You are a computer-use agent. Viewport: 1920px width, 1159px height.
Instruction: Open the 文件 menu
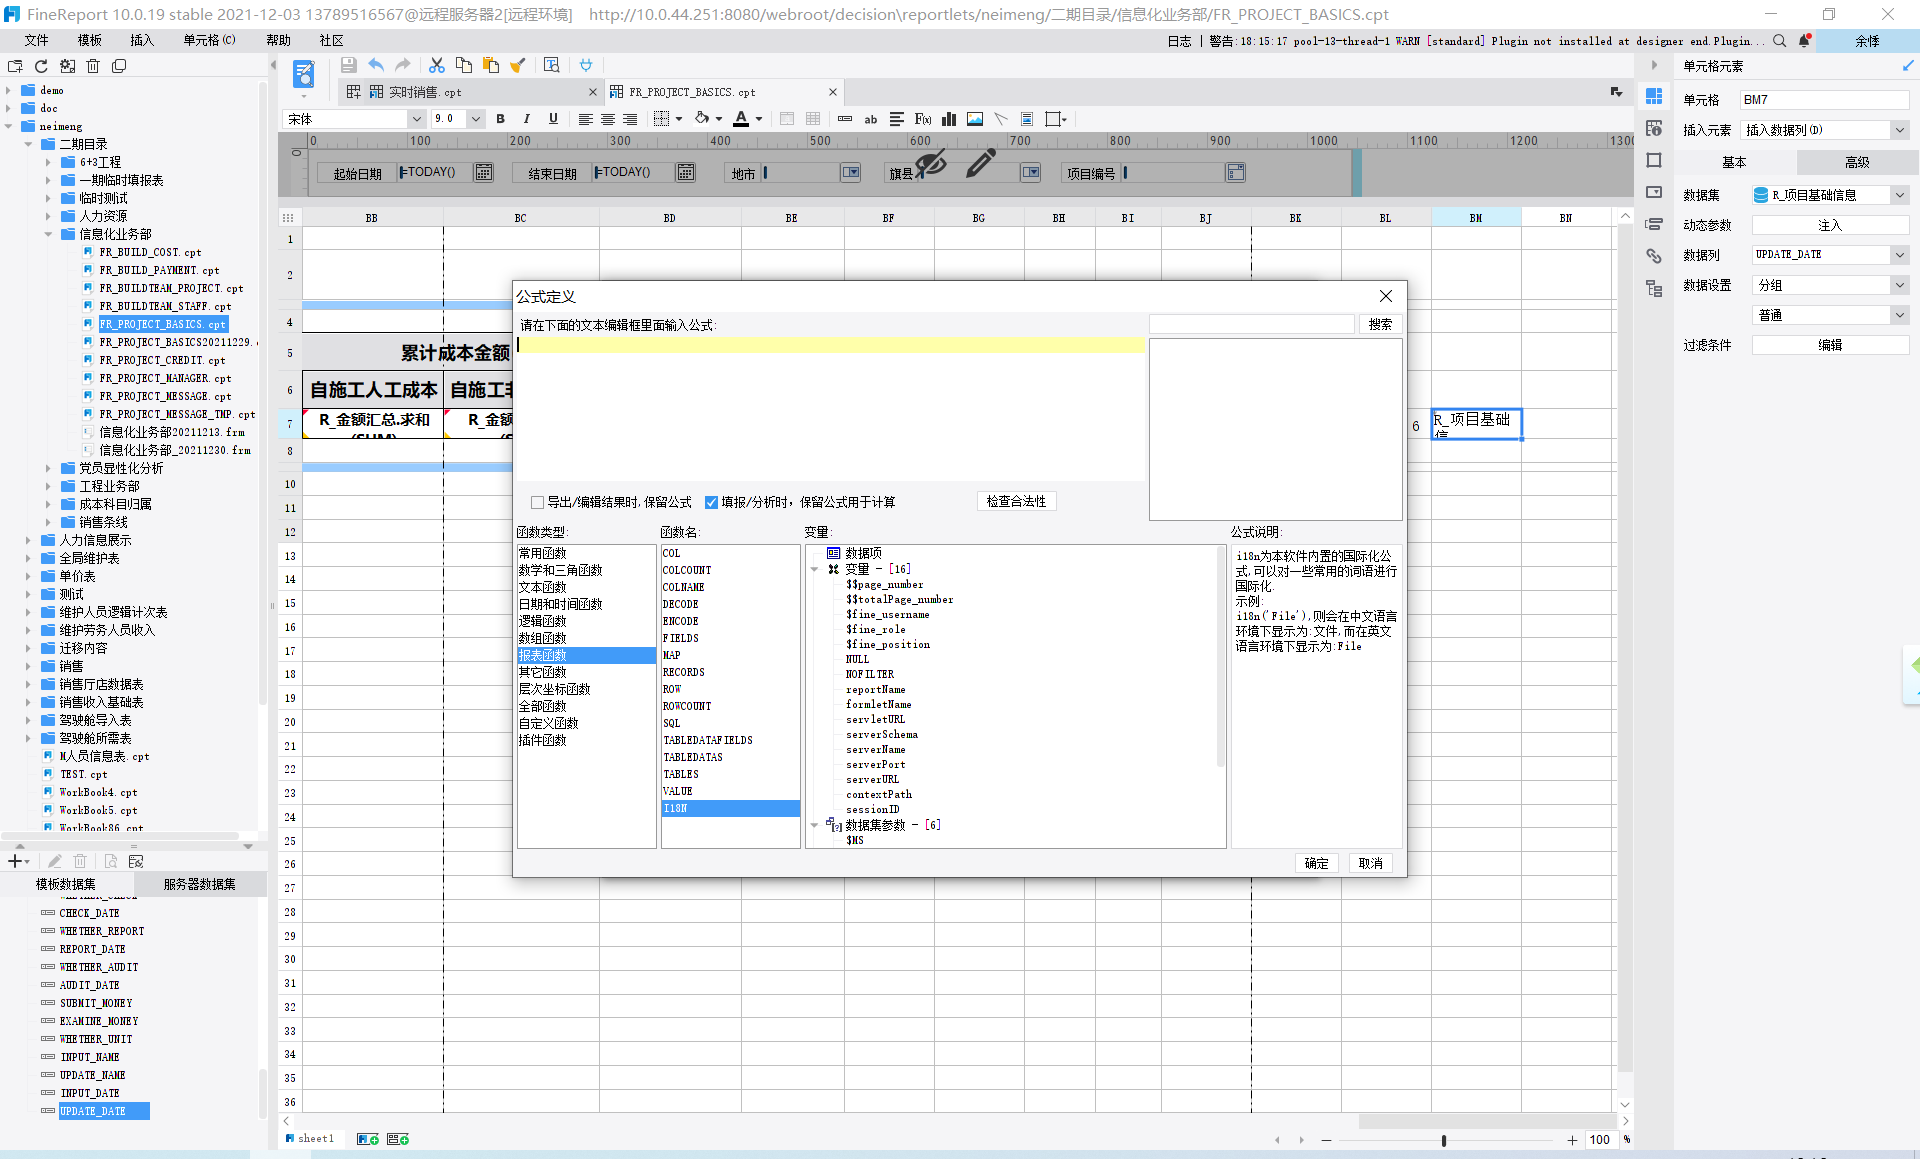click(x=37, y=40)
